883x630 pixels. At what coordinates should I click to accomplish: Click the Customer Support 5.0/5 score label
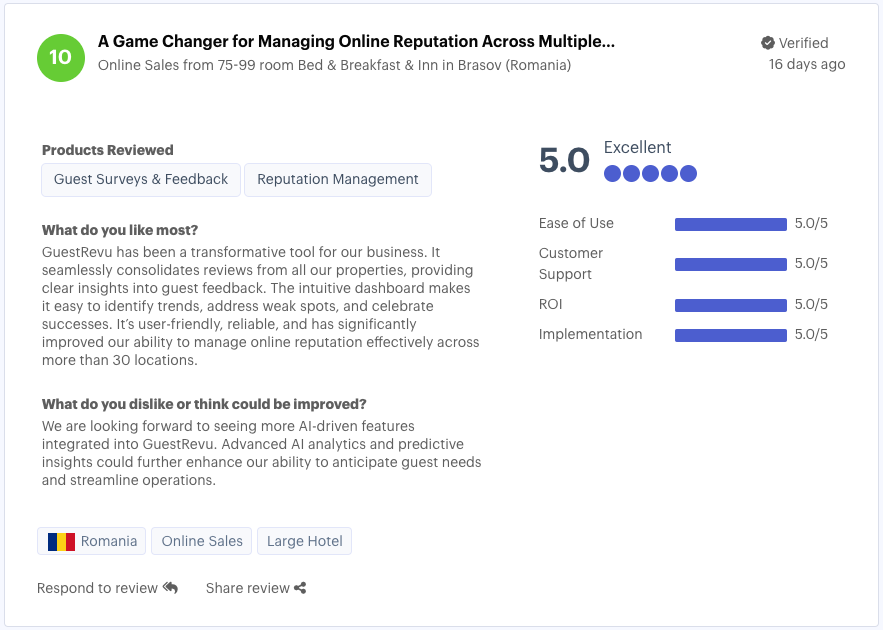tap(812, 264)
